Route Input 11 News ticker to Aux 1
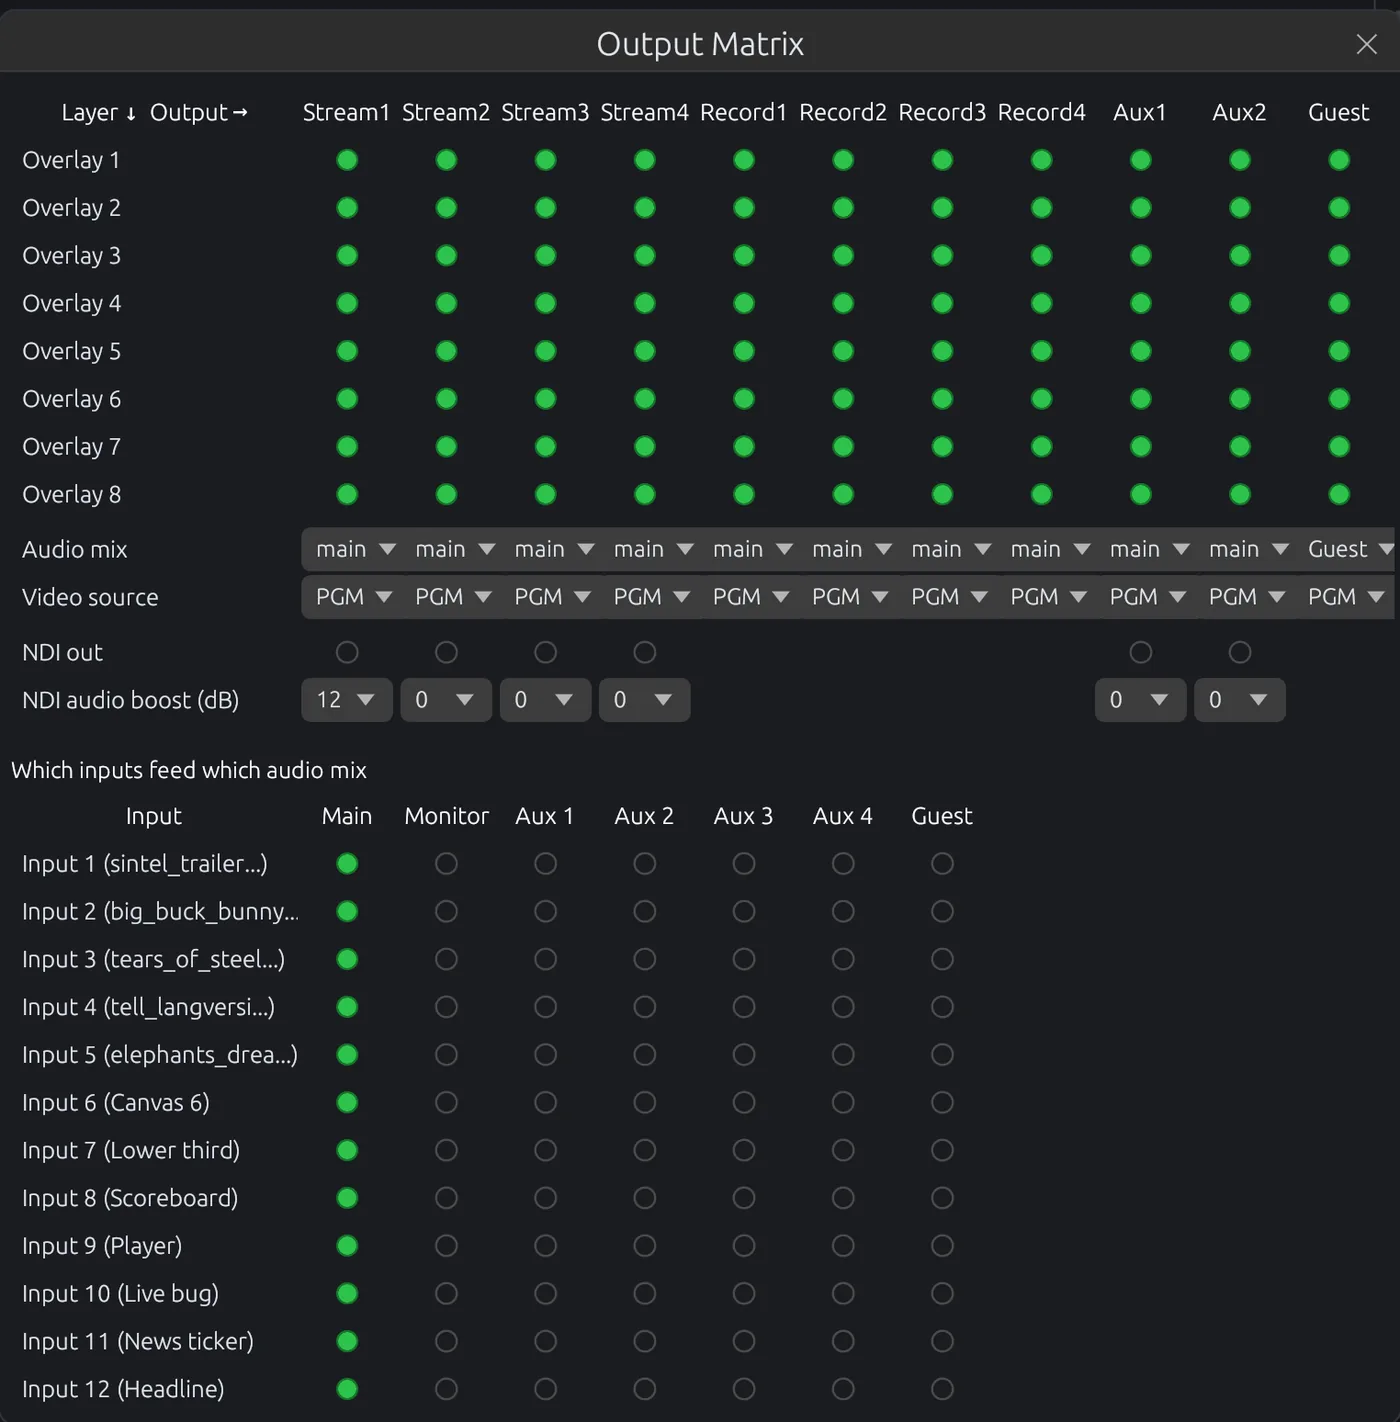Image resolution: width=1400 pixels, height=1422 pixels. point(545,1341)
